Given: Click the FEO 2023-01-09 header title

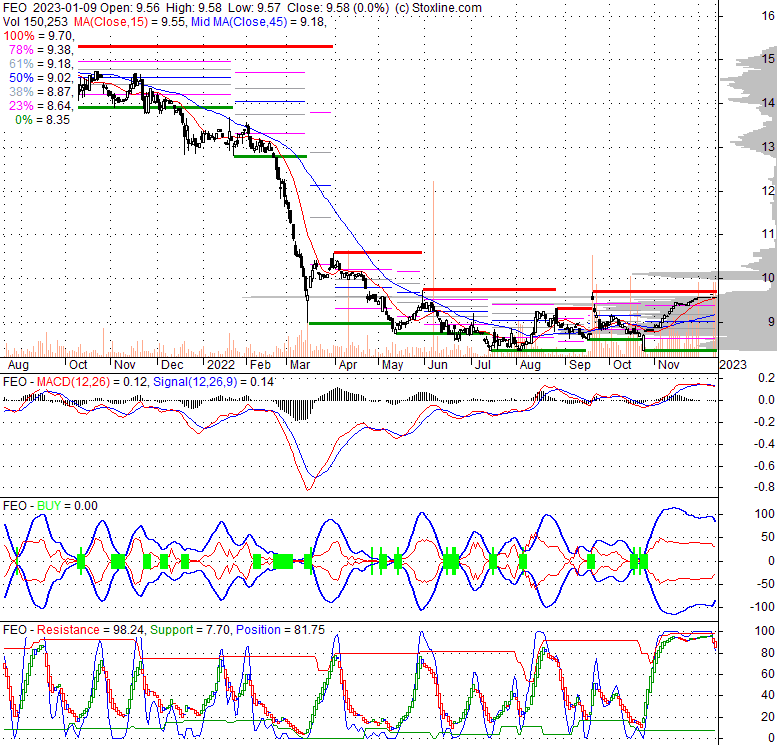Looking at the screenshot, I should pyautogui.click(x=50, y=8).
